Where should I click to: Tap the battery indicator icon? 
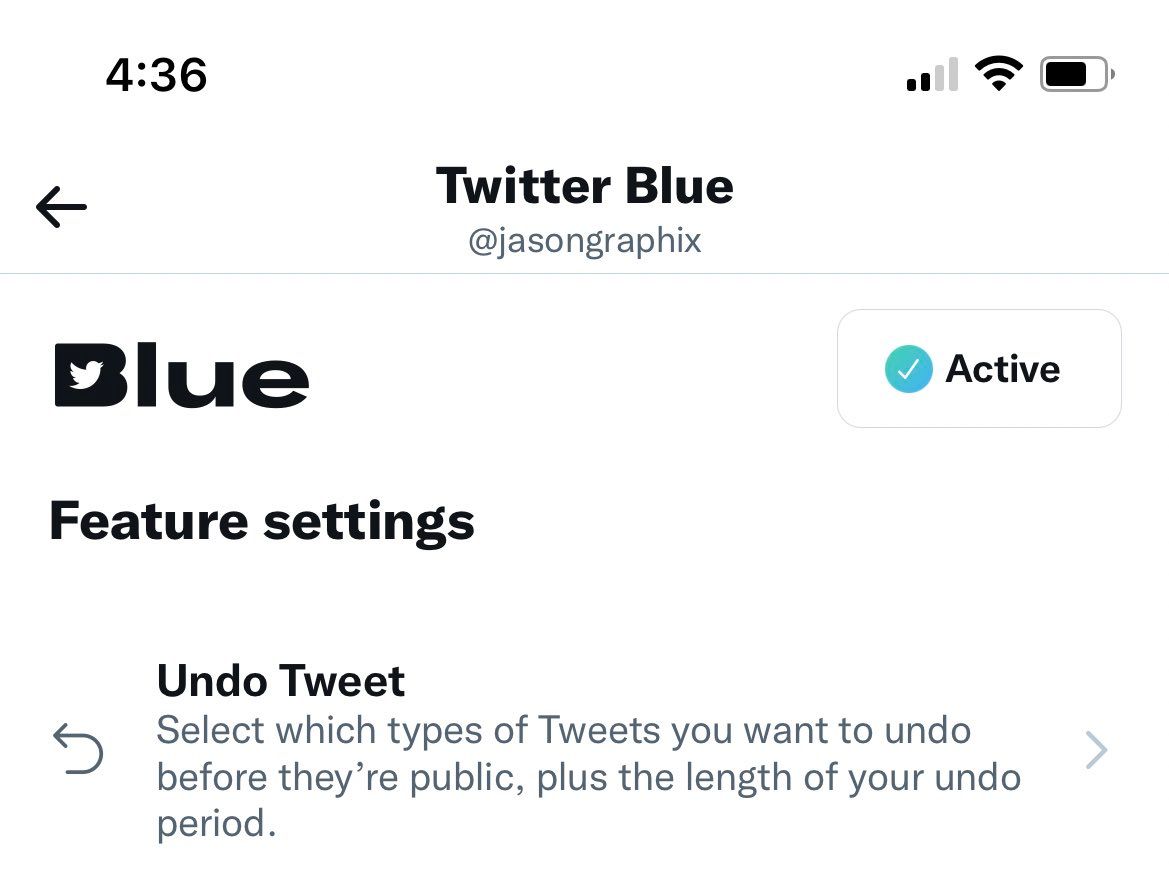(x=1077, y=75)
